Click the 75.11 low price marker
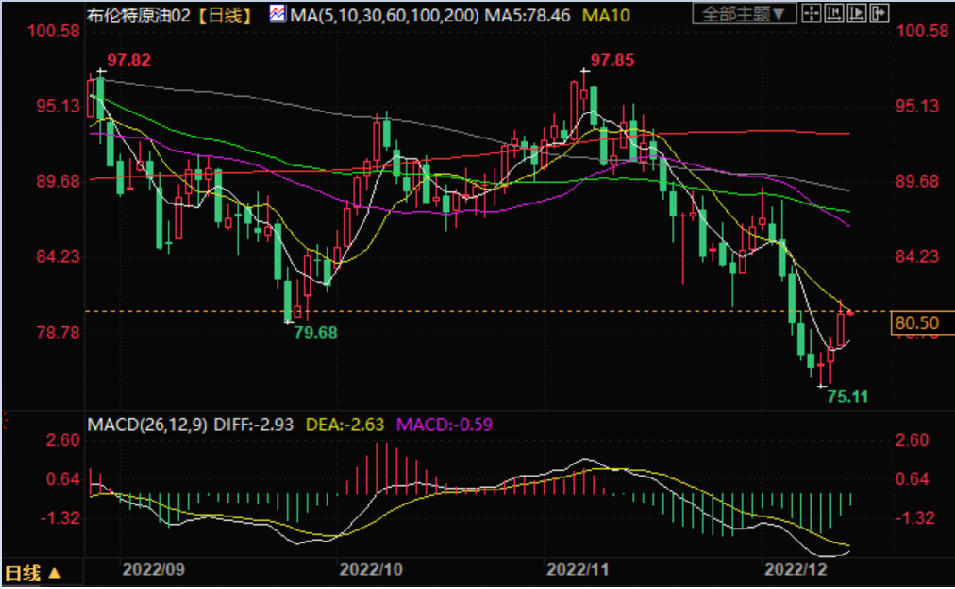 point(847,396)
